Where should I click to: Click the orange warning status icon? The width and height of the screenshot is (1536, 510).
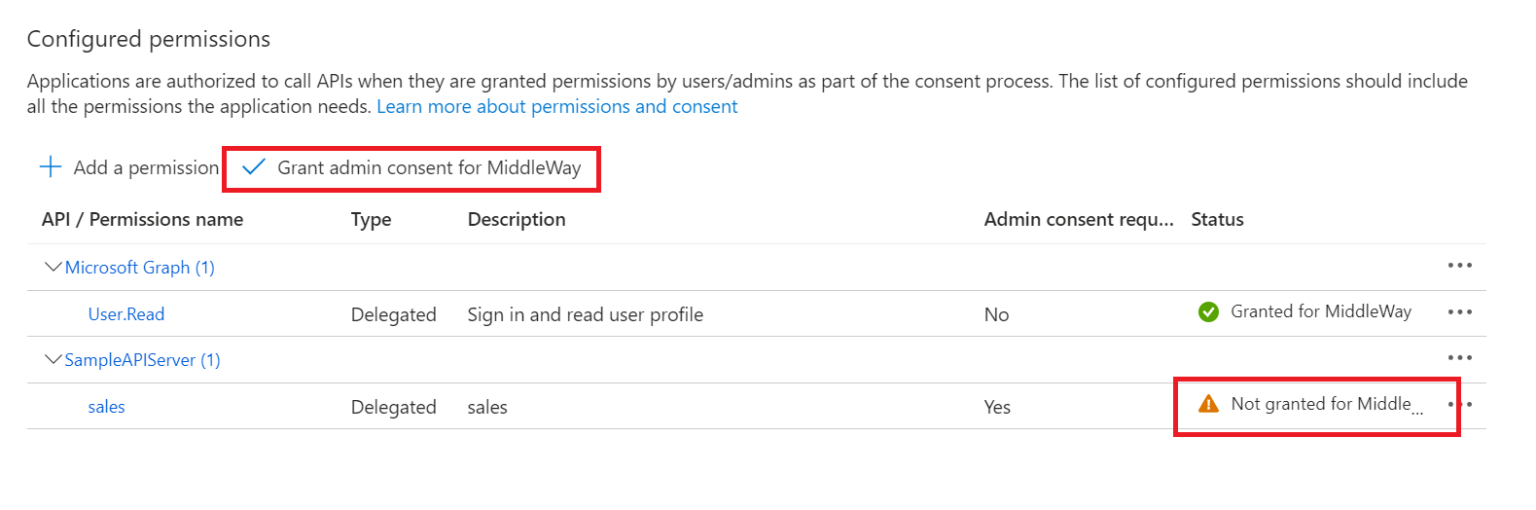[1208, 404]
